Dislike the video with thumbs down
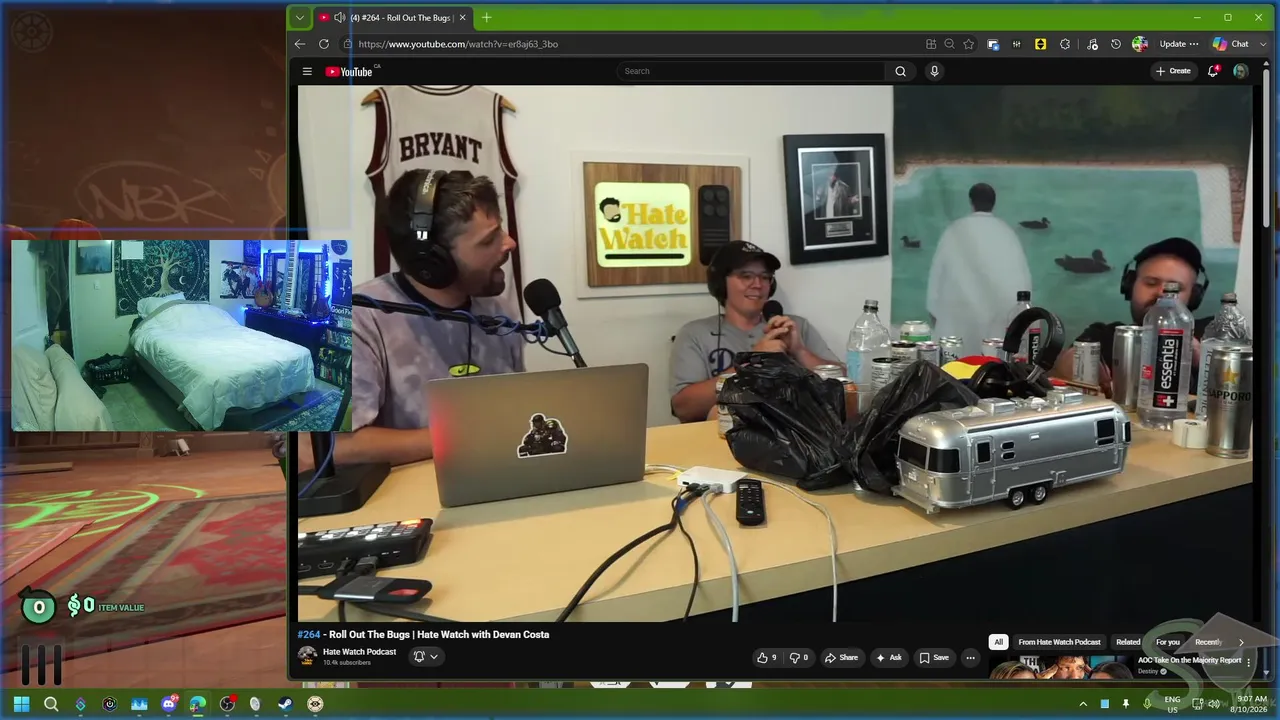Viewport: 1280px width, 720px height. [x=799, y=658]
